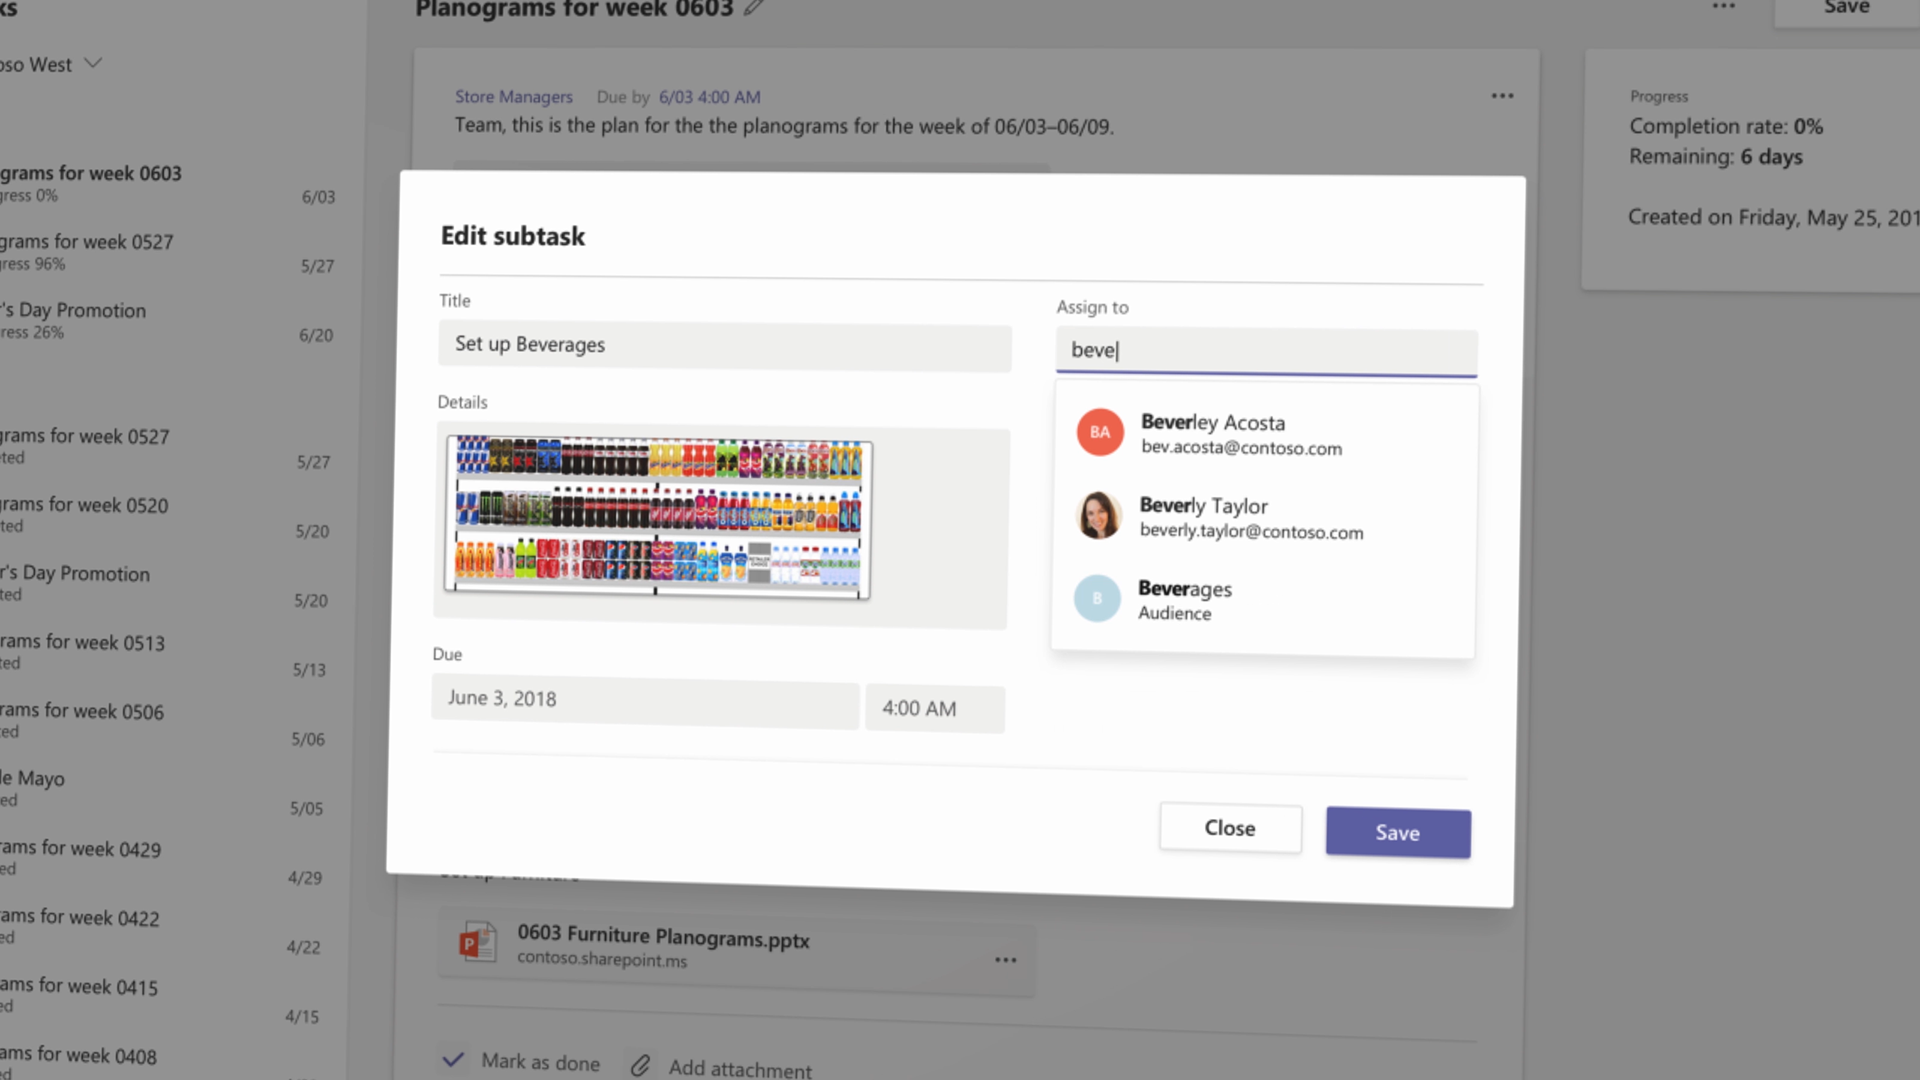Open planograms for week 0603 in sidebar
Viewport: 1920px width, 1080px height.
170,184
